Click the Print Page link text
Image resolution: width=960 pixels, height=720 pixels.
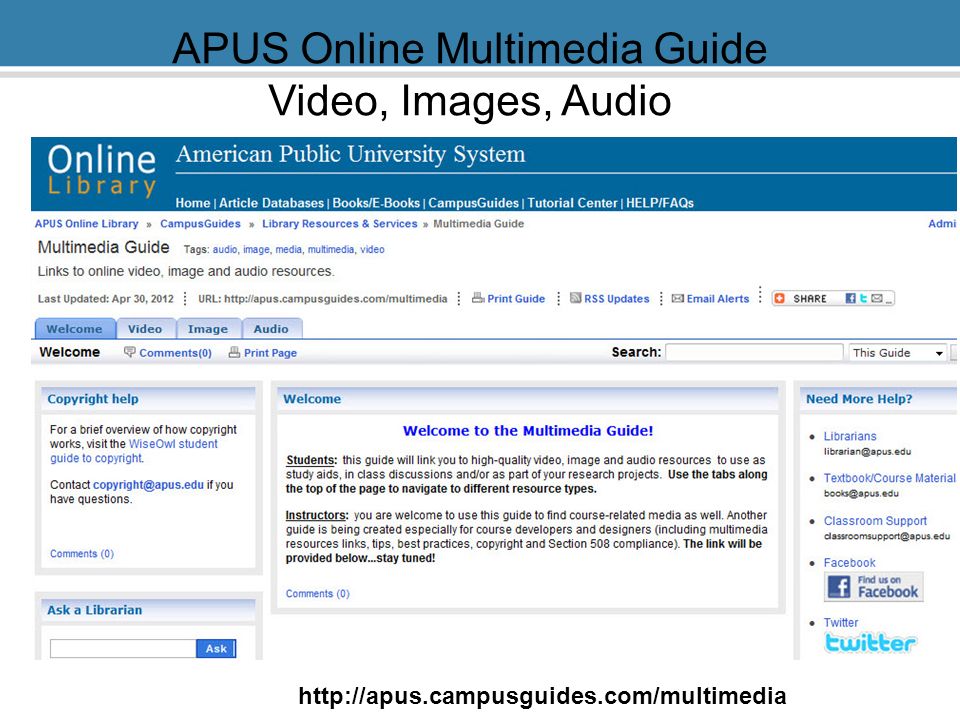(270, 353)
